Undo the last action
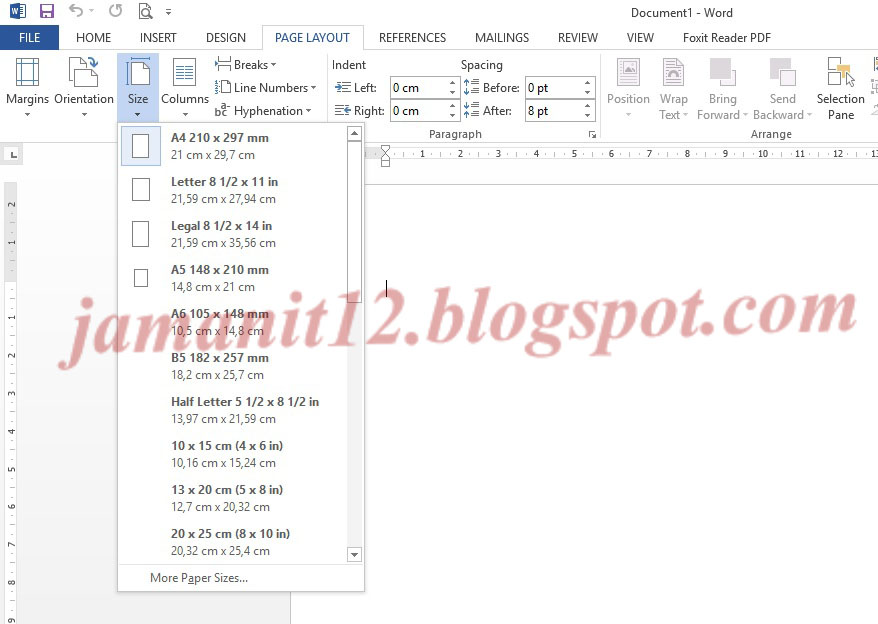The image size is (878, 624). tap(76, 11)
